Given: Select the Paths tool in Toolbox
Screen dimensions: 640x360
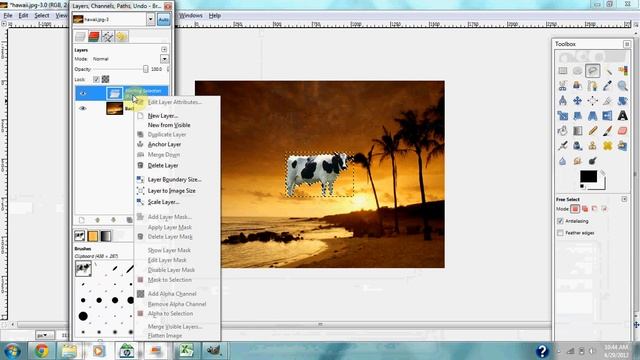Looking at the screenshot, I should click(593, 86).
